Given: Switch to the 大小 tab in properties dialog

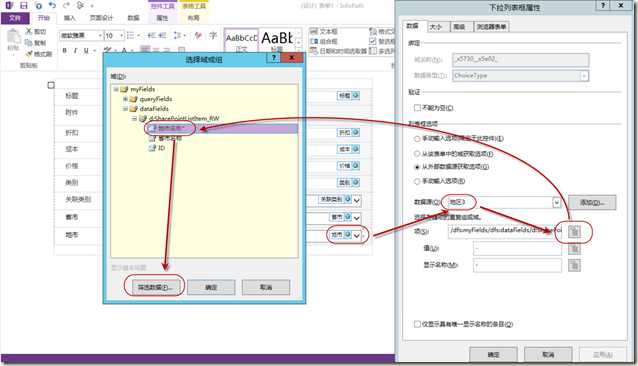Looking at the screenshot, I should point(436,27).
